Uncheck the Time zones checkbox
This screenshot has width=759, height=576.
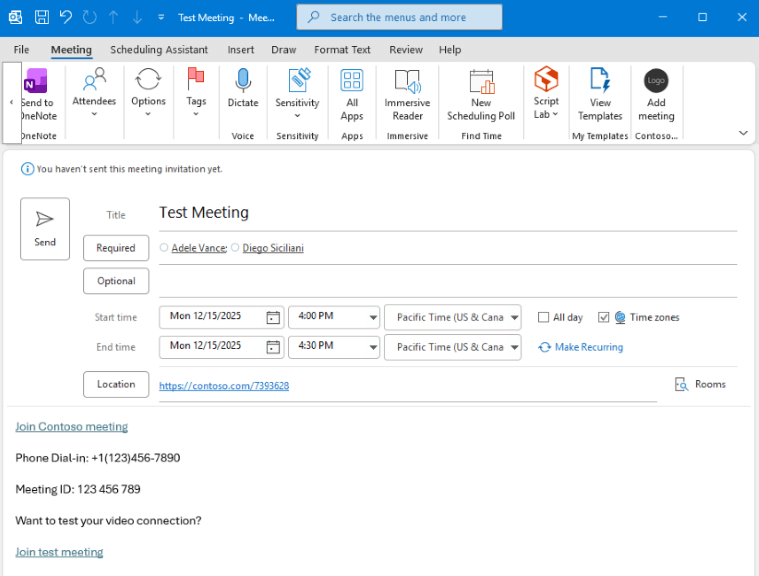coord(603,318)
